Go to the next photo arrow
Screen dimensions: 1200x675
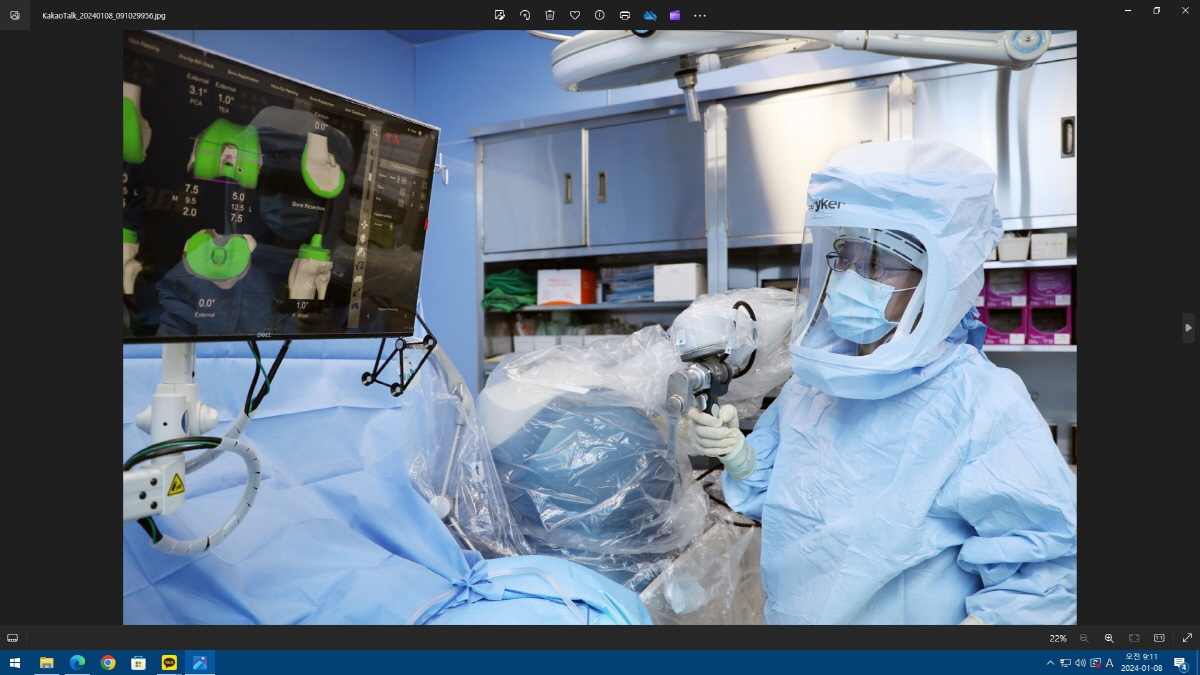(x=1188, y=328)
